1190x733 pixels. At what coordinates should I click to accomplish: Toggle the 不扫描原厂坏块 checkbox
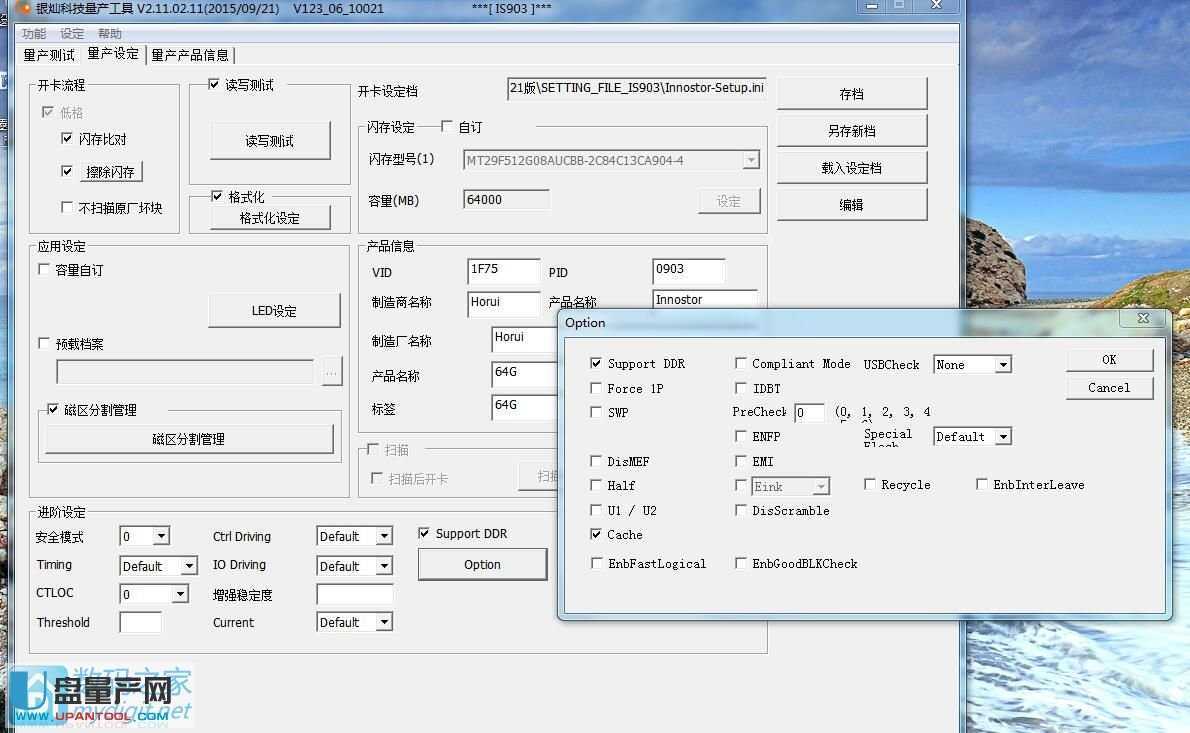pyautogui.click(x=68, y=207)
